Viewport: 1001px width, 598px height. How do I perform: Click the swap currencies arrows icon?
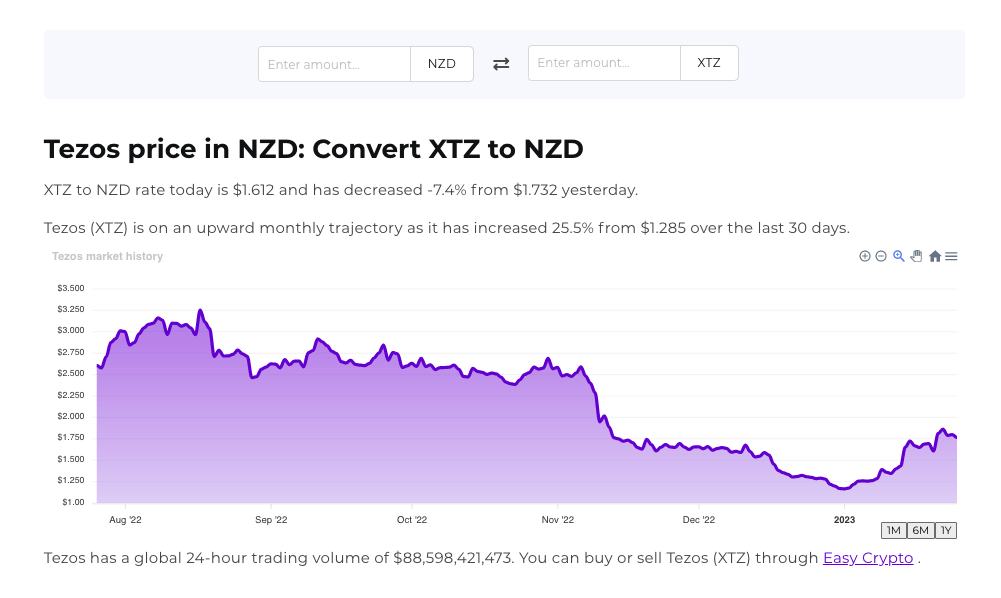[x=500, y=63]
